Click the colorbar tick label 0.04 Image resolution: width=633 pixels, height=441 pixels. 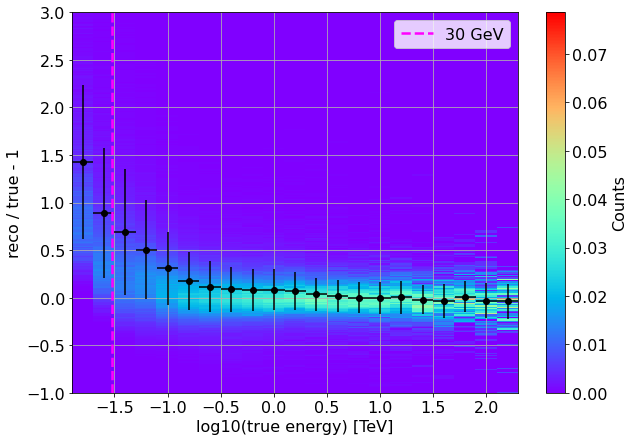589,200
